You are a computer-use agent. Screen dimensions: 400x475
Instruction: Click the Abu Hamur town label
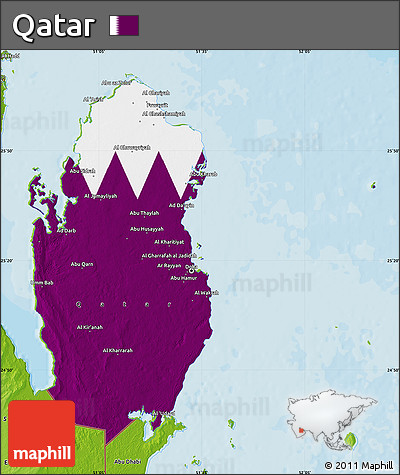184,278
